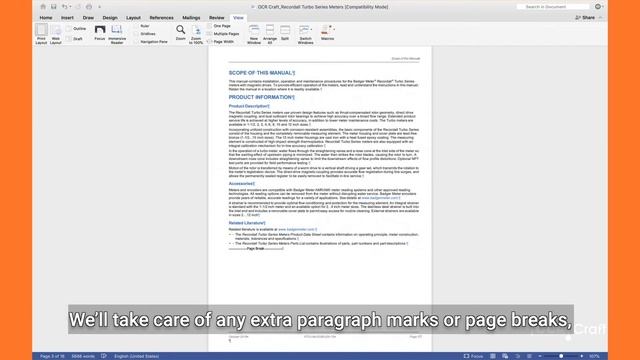Image resolution: width=640 pixels, height=360 pixels.
Task: Click the Redo icon
Action: tap(78, 7)
